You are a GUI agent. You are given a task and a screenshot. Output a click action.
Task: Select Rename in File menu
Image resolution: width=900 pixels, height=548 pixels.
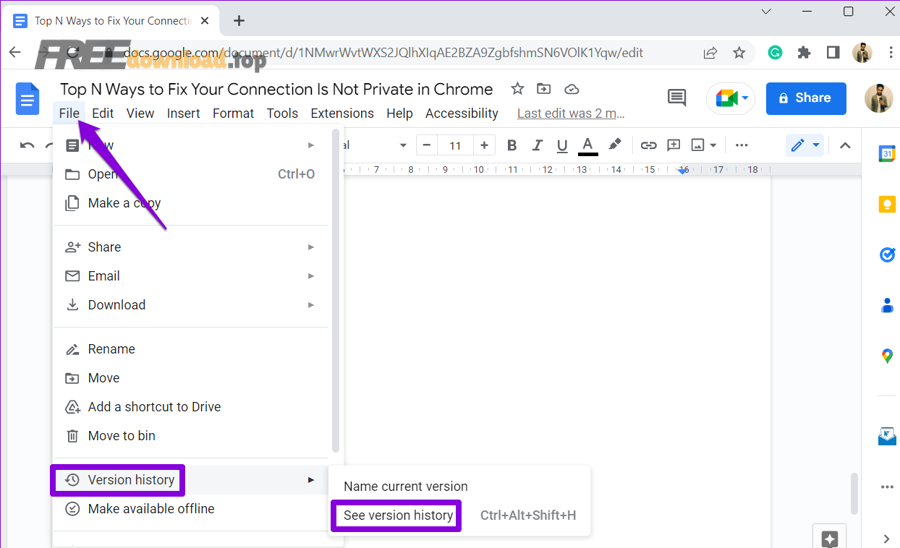click(192, 349)
